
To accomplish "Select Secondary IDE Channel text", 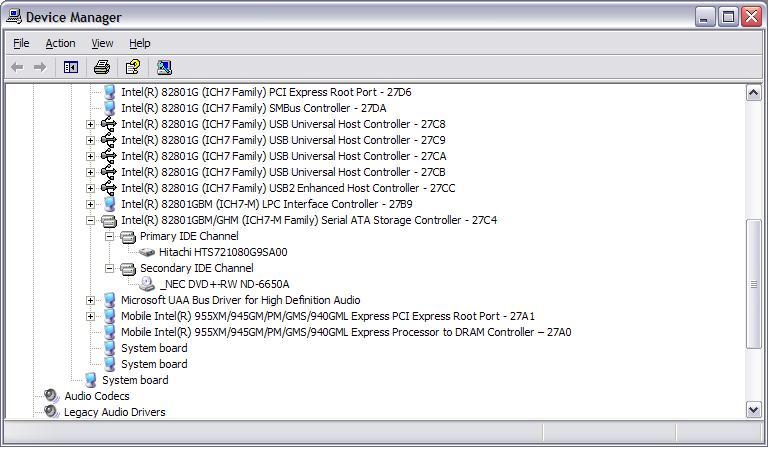I will (x=197, y=268).
